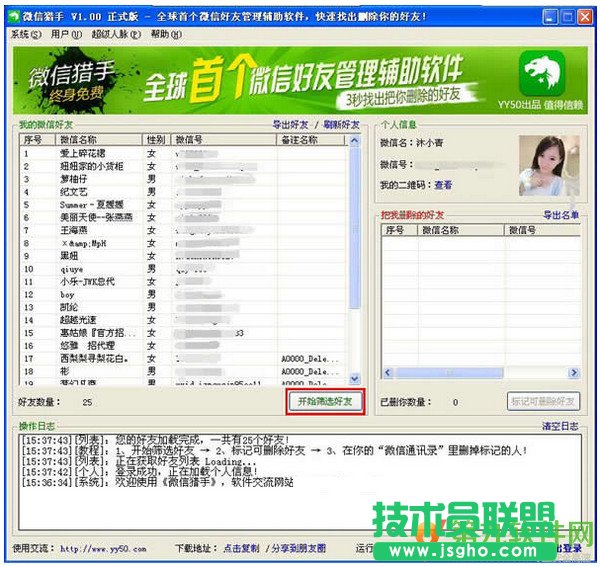Sort friend list by 序号 column header
This screenshot has width=600, height=567.
click(37, 140)
